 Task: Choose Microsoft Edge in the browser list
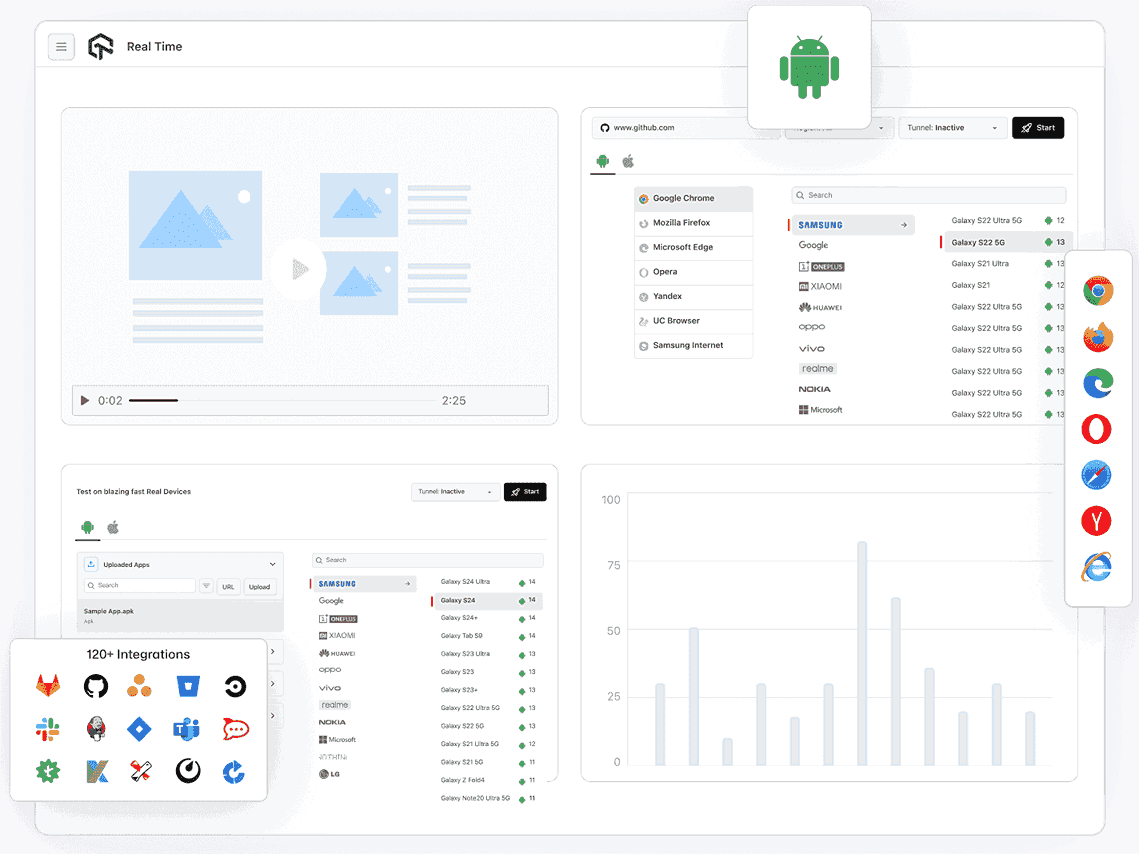pyautogui.click(x=694, y=248)
